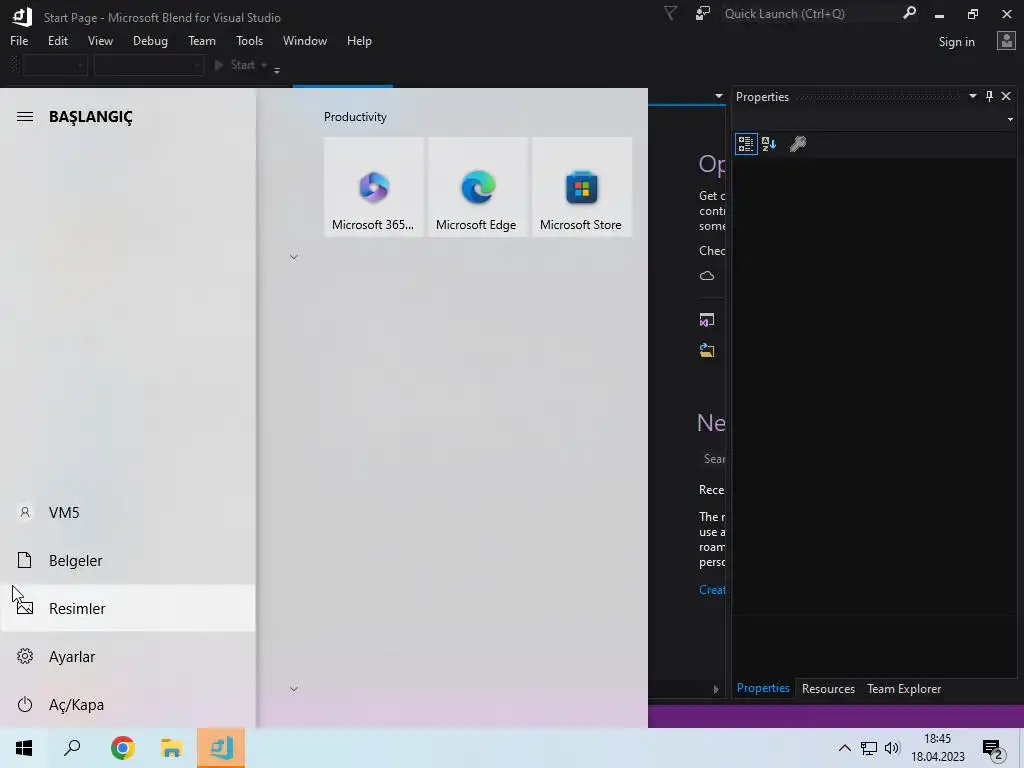Collapse the Start menu hamburger button

pos(25,116)
